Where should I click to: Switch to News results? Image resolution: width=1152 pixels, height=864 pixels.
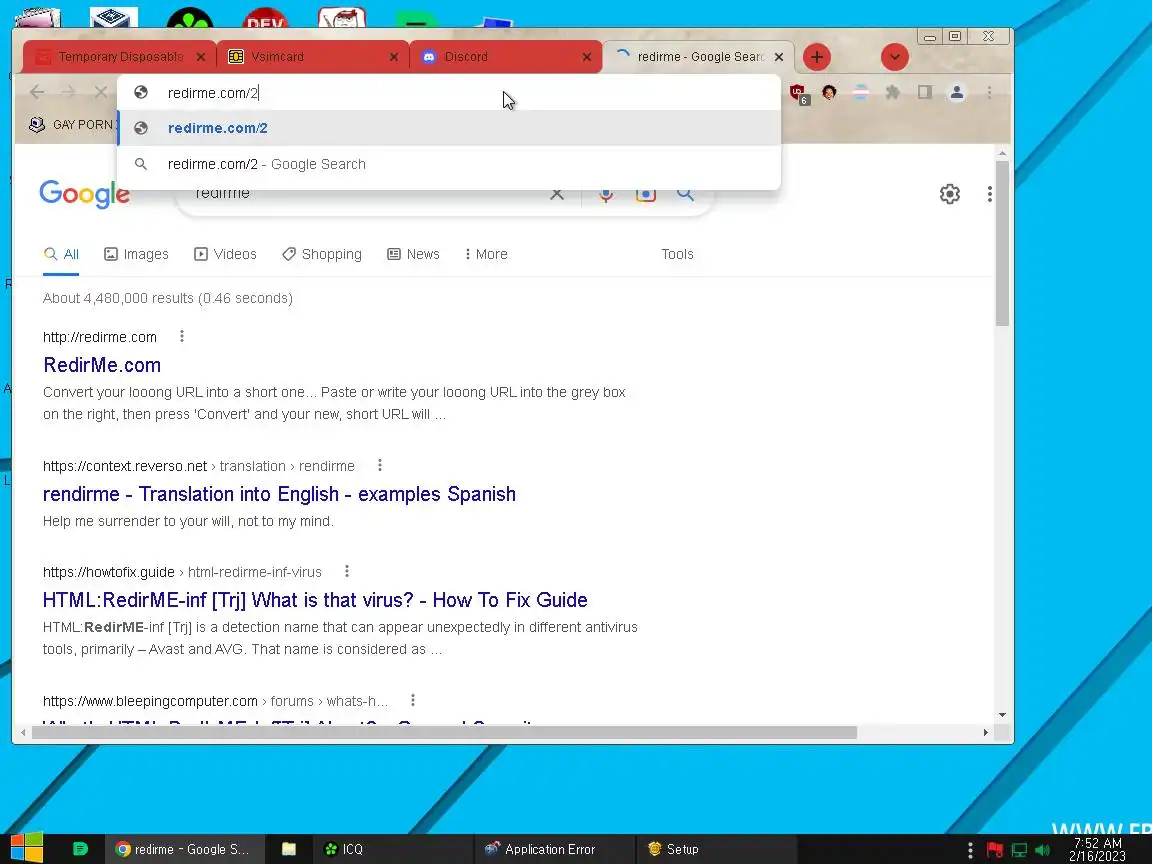click(413, 254)
